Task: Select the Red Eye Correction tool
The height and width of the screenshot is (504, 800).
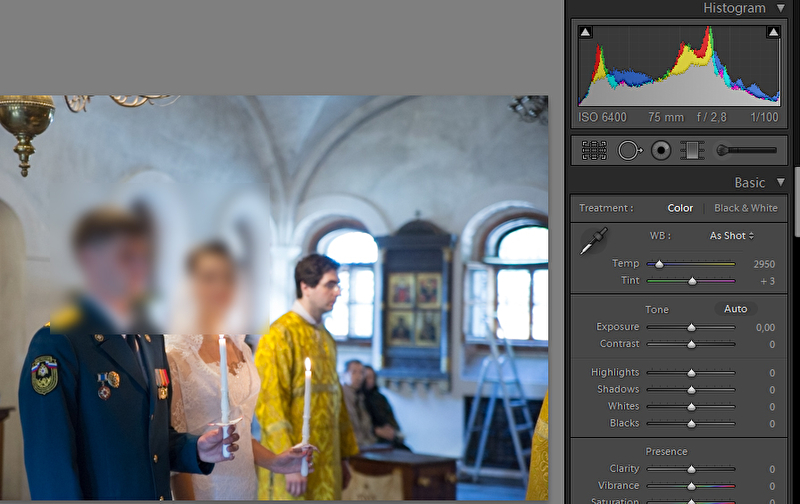Action: 660,150
